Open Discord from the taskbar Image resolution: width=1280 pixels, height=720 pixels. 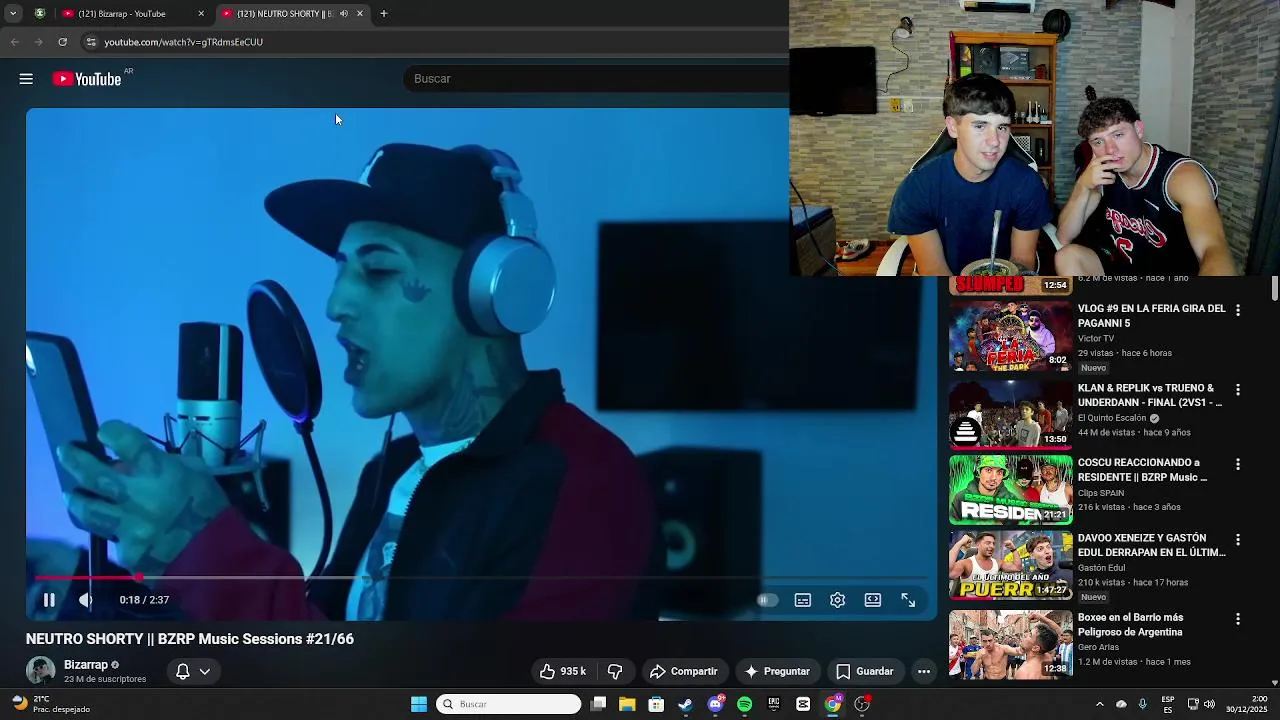coord(715,704)
